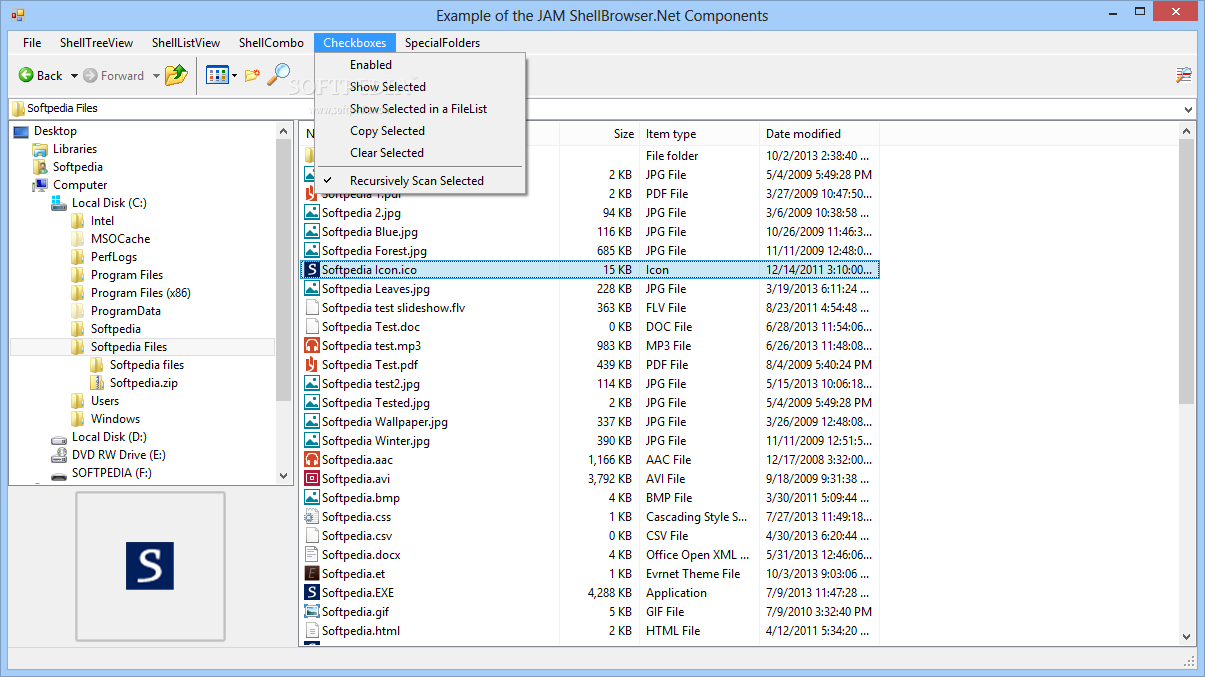The width and height of the screenshot is (1205, 677).
Task: Click the Softpedia.et theme file icon
Action: tap(312, 573)
